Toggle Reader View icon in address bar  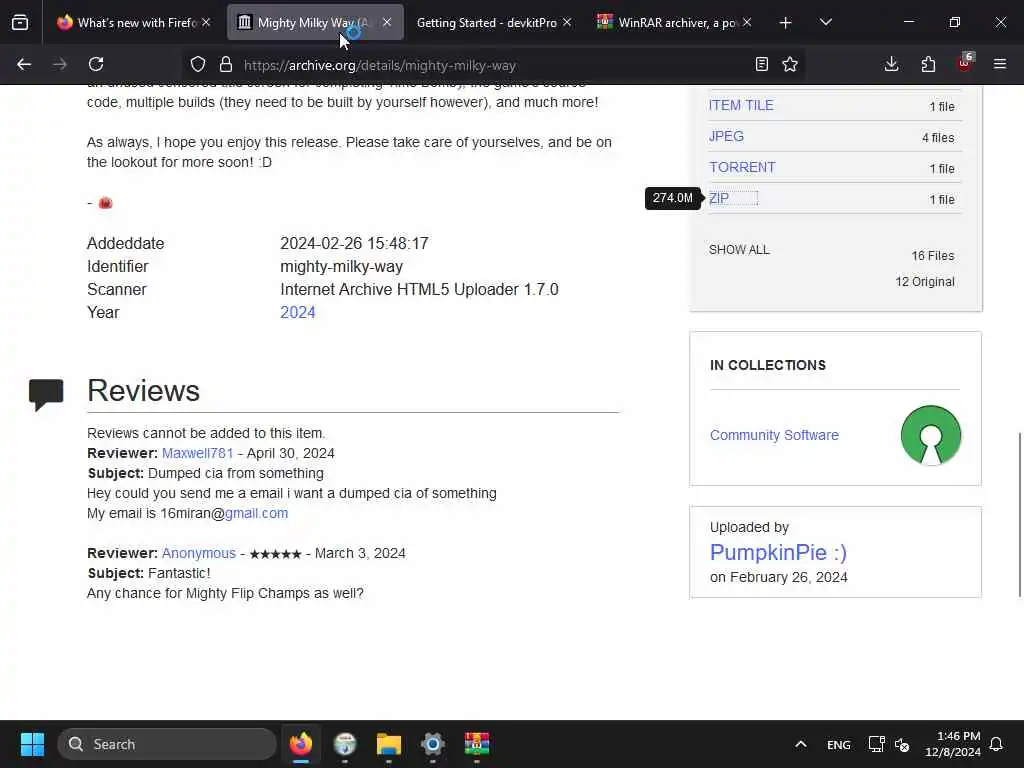[x=761, y=64]
